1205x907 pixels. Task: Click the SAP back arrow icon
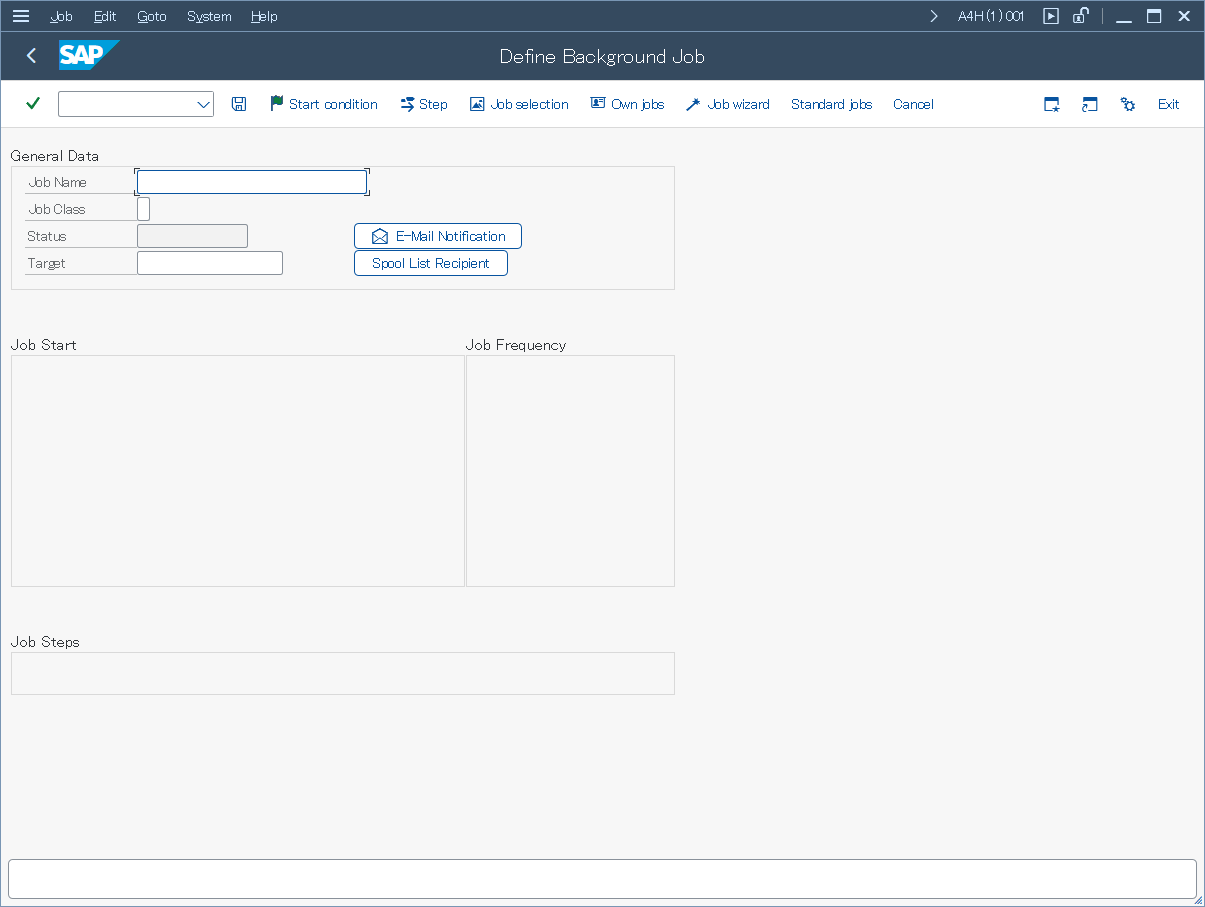click(32, 56)
